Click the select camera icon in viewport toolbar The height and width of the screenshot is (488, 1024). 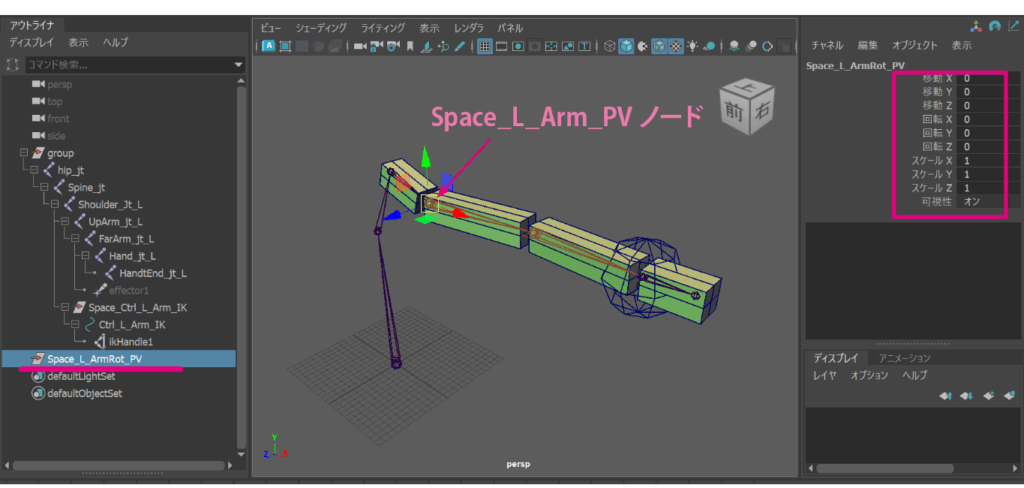click(361, 46)
